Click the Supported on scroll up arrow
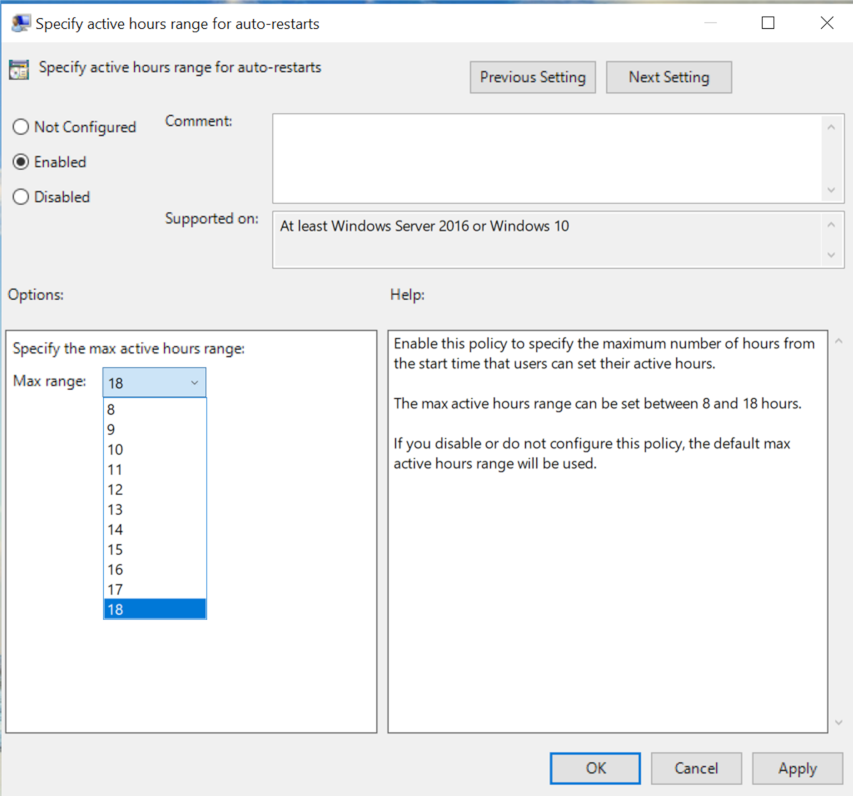 [x=831, y=225]
